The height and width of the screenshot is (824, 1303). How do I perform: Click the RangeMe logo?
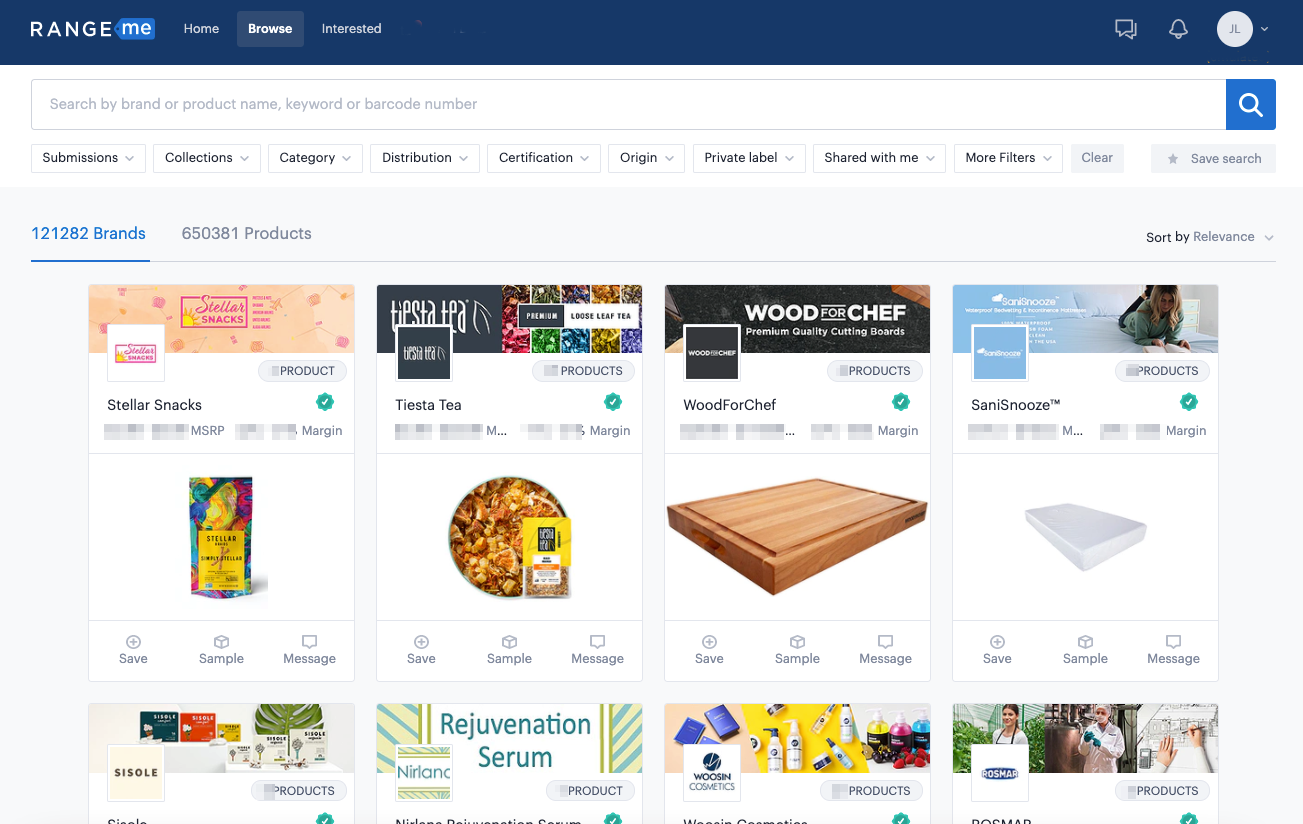point(92,29)
